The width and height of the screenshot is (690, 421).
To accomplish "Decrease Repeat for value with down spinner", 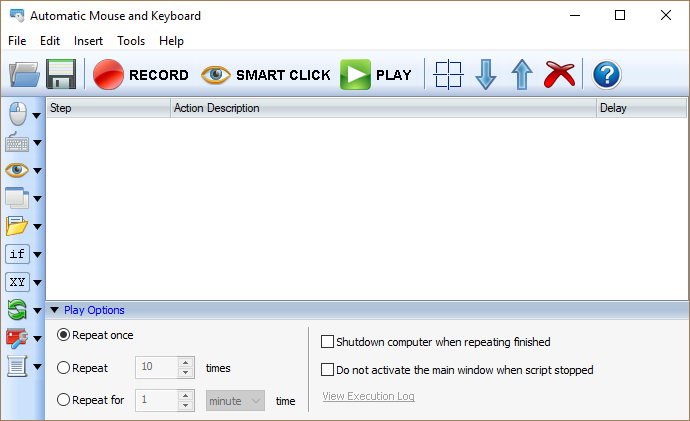I will 186,405.
